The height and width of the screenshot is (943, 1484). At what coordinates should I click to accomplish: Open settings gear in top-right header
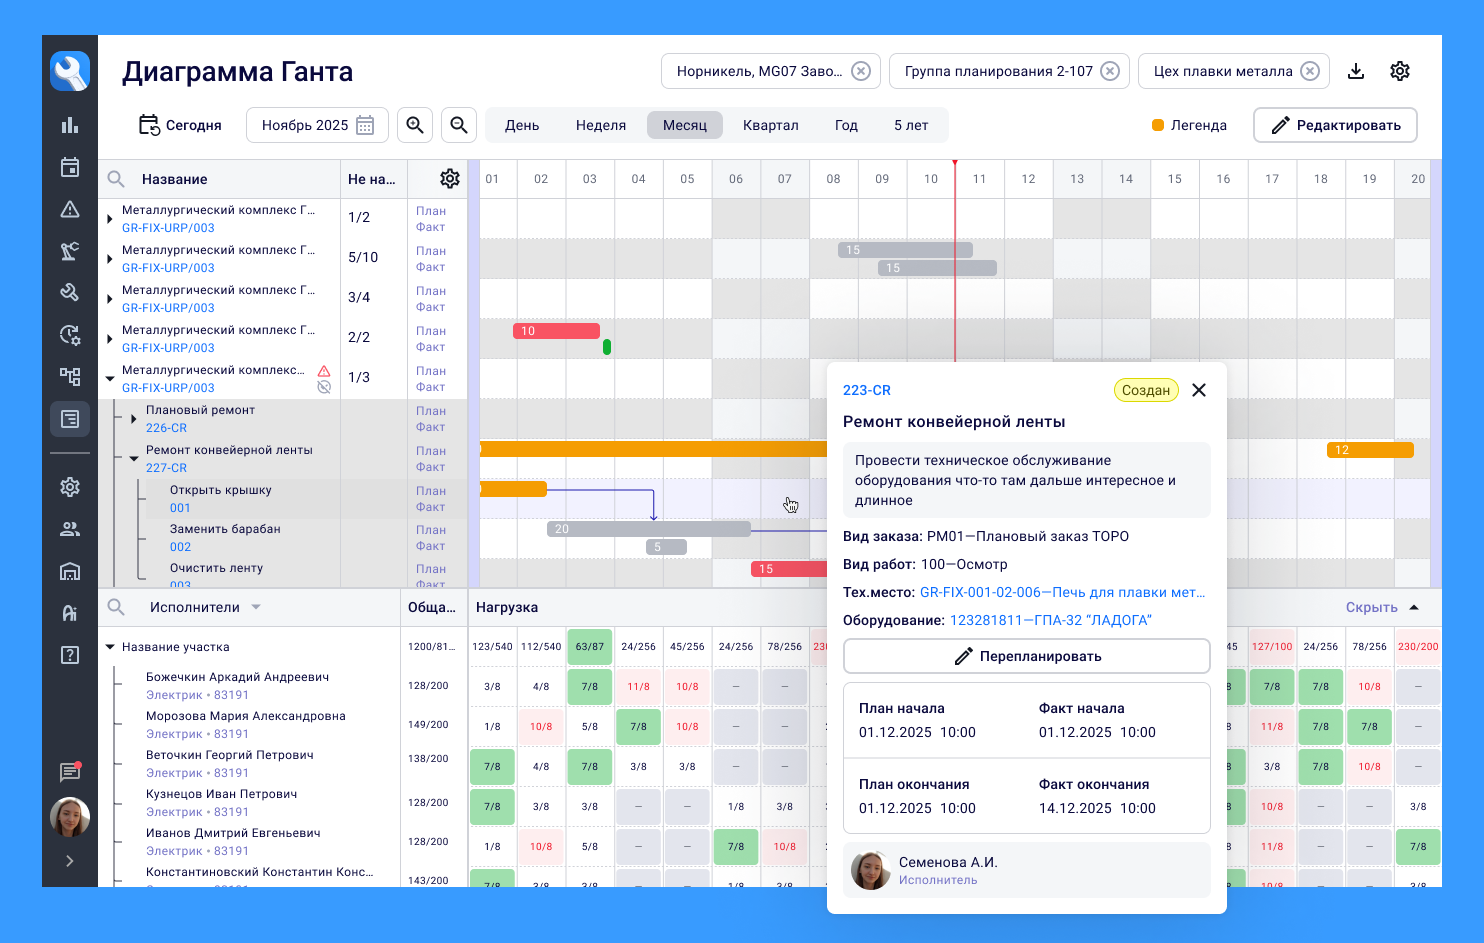point(1400,71)
